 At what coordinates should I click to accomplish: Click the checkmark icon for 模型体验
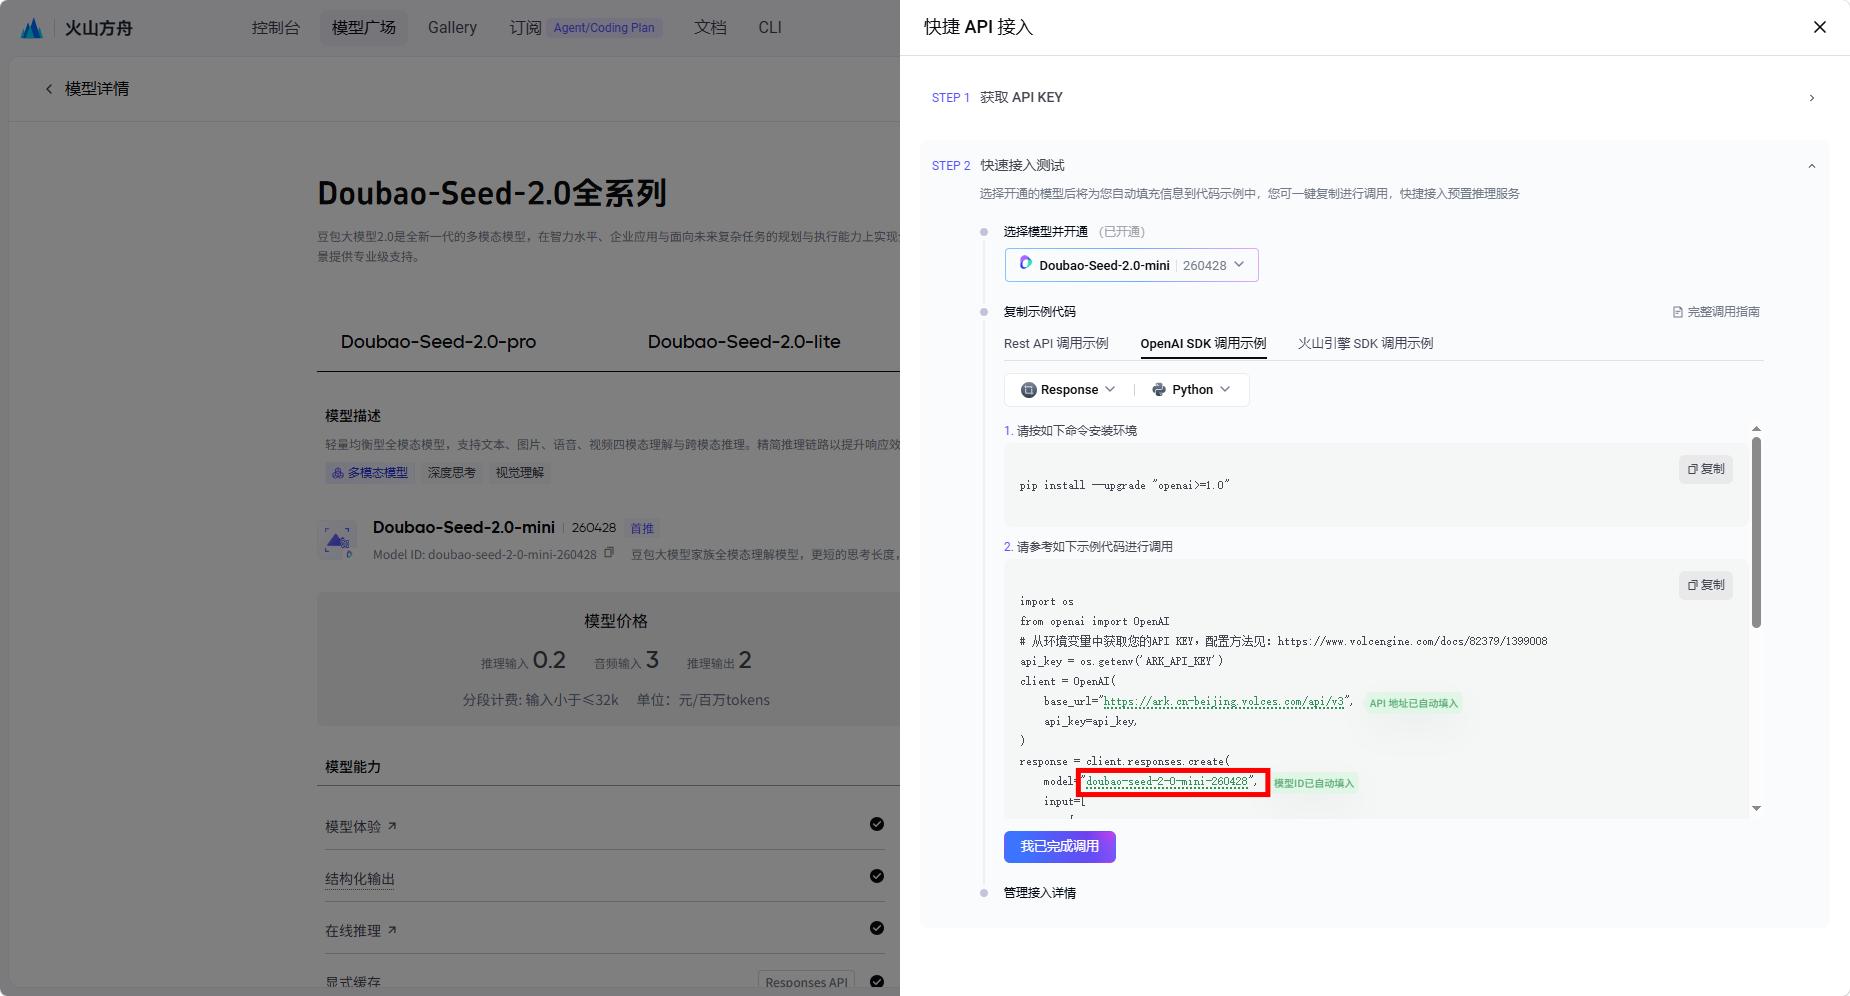pos(877,824)
